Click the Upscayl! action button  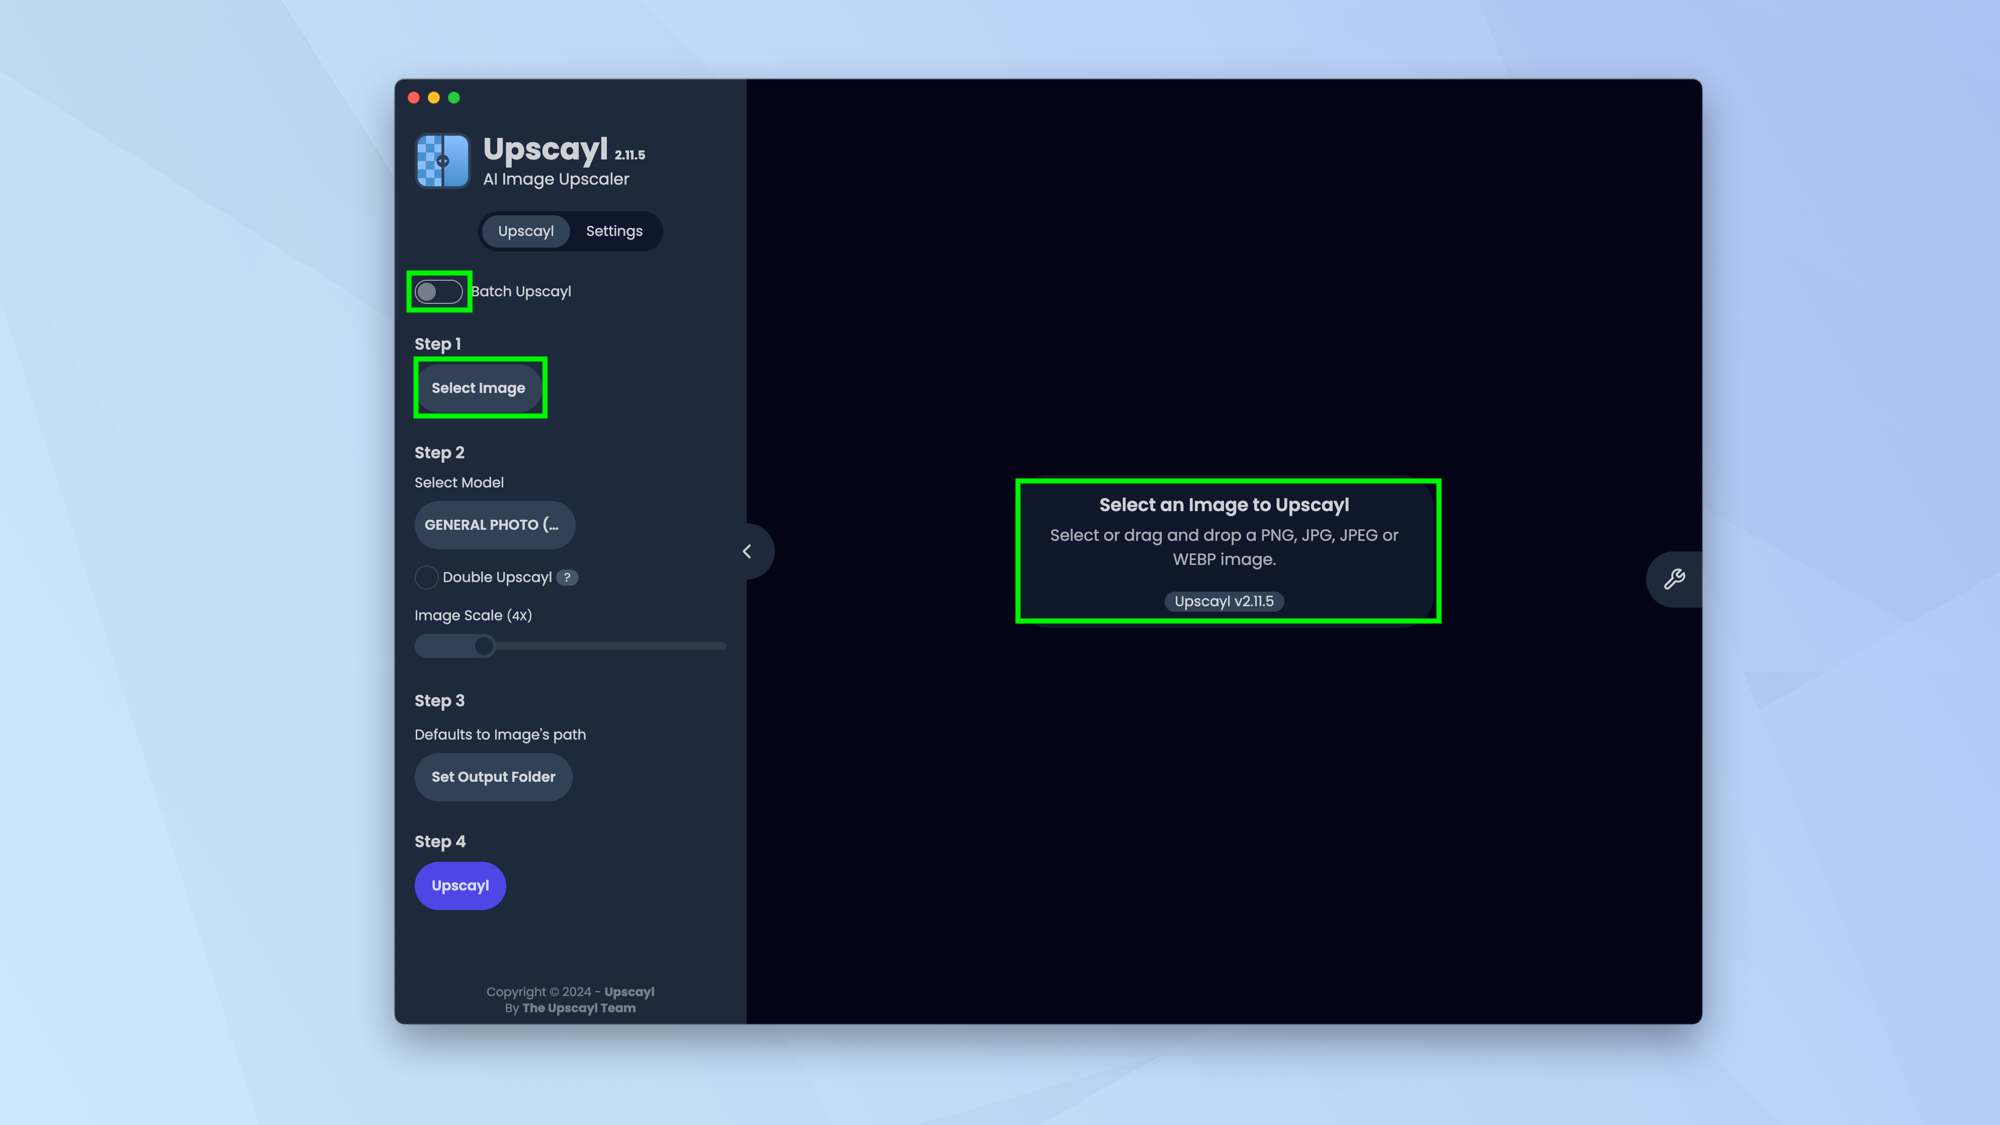[460, 885]
